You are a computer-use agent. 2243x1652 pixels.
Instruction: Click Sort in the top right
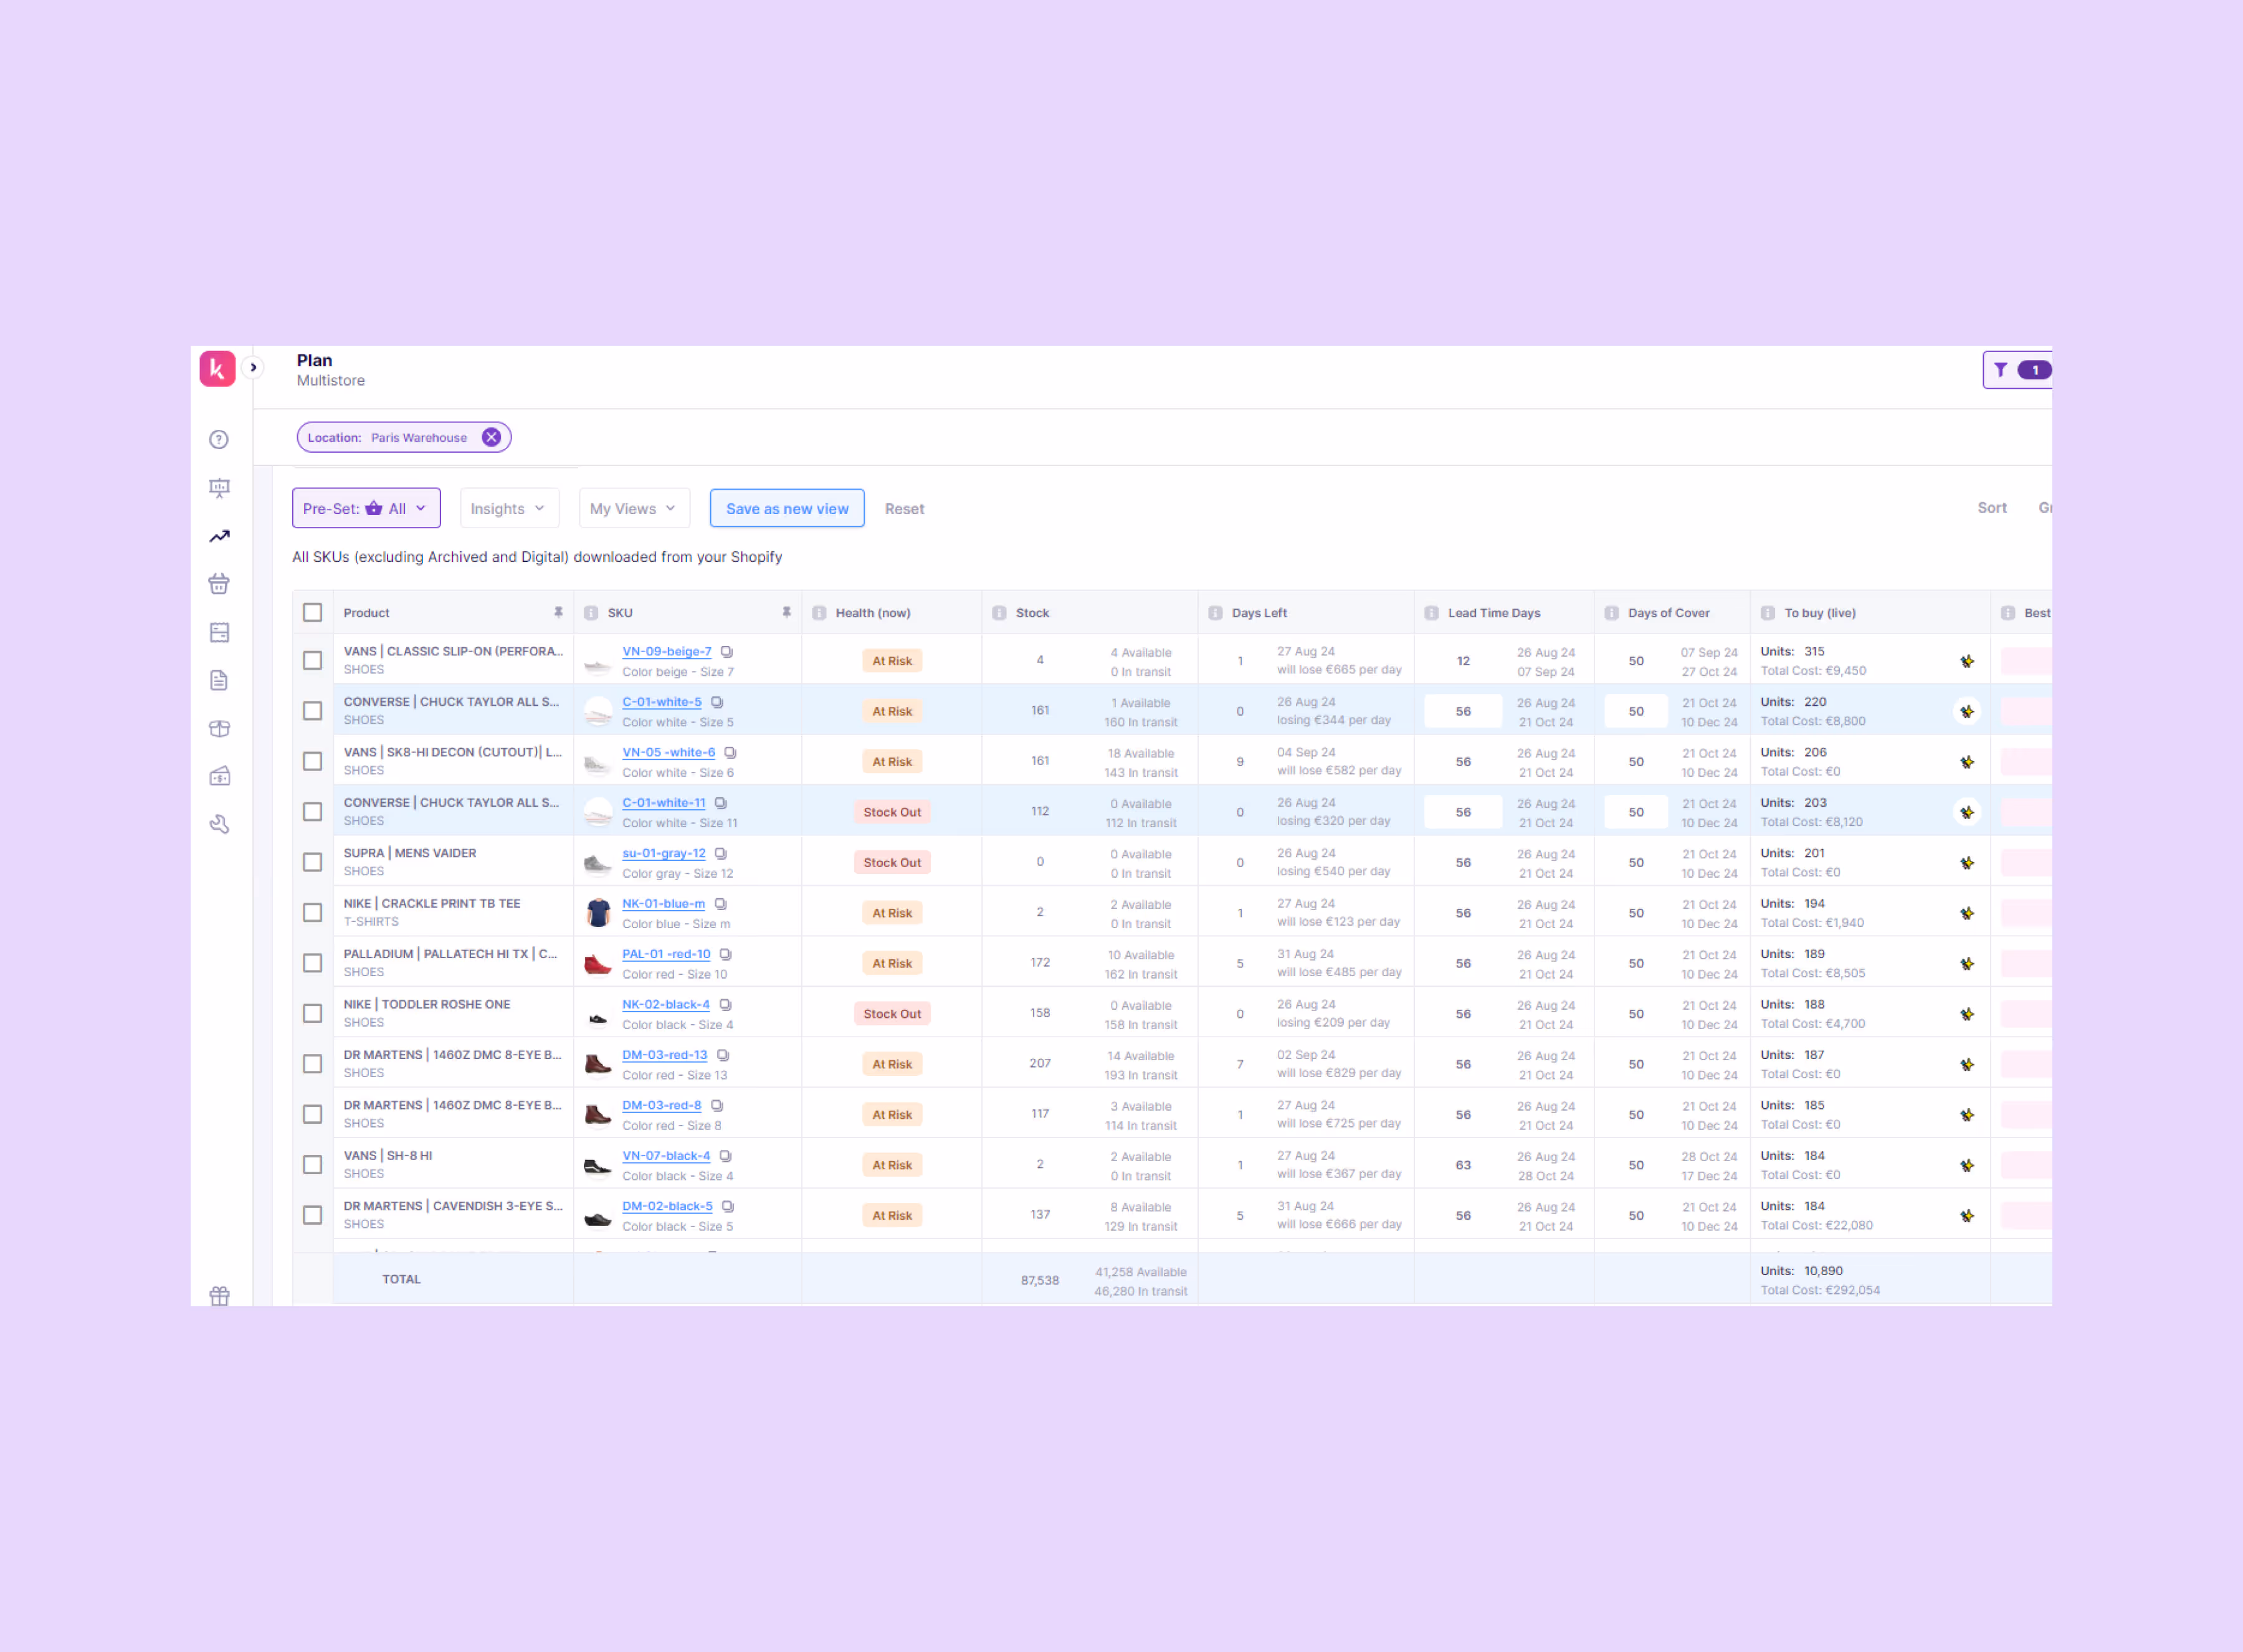[x=1991, y=508]
